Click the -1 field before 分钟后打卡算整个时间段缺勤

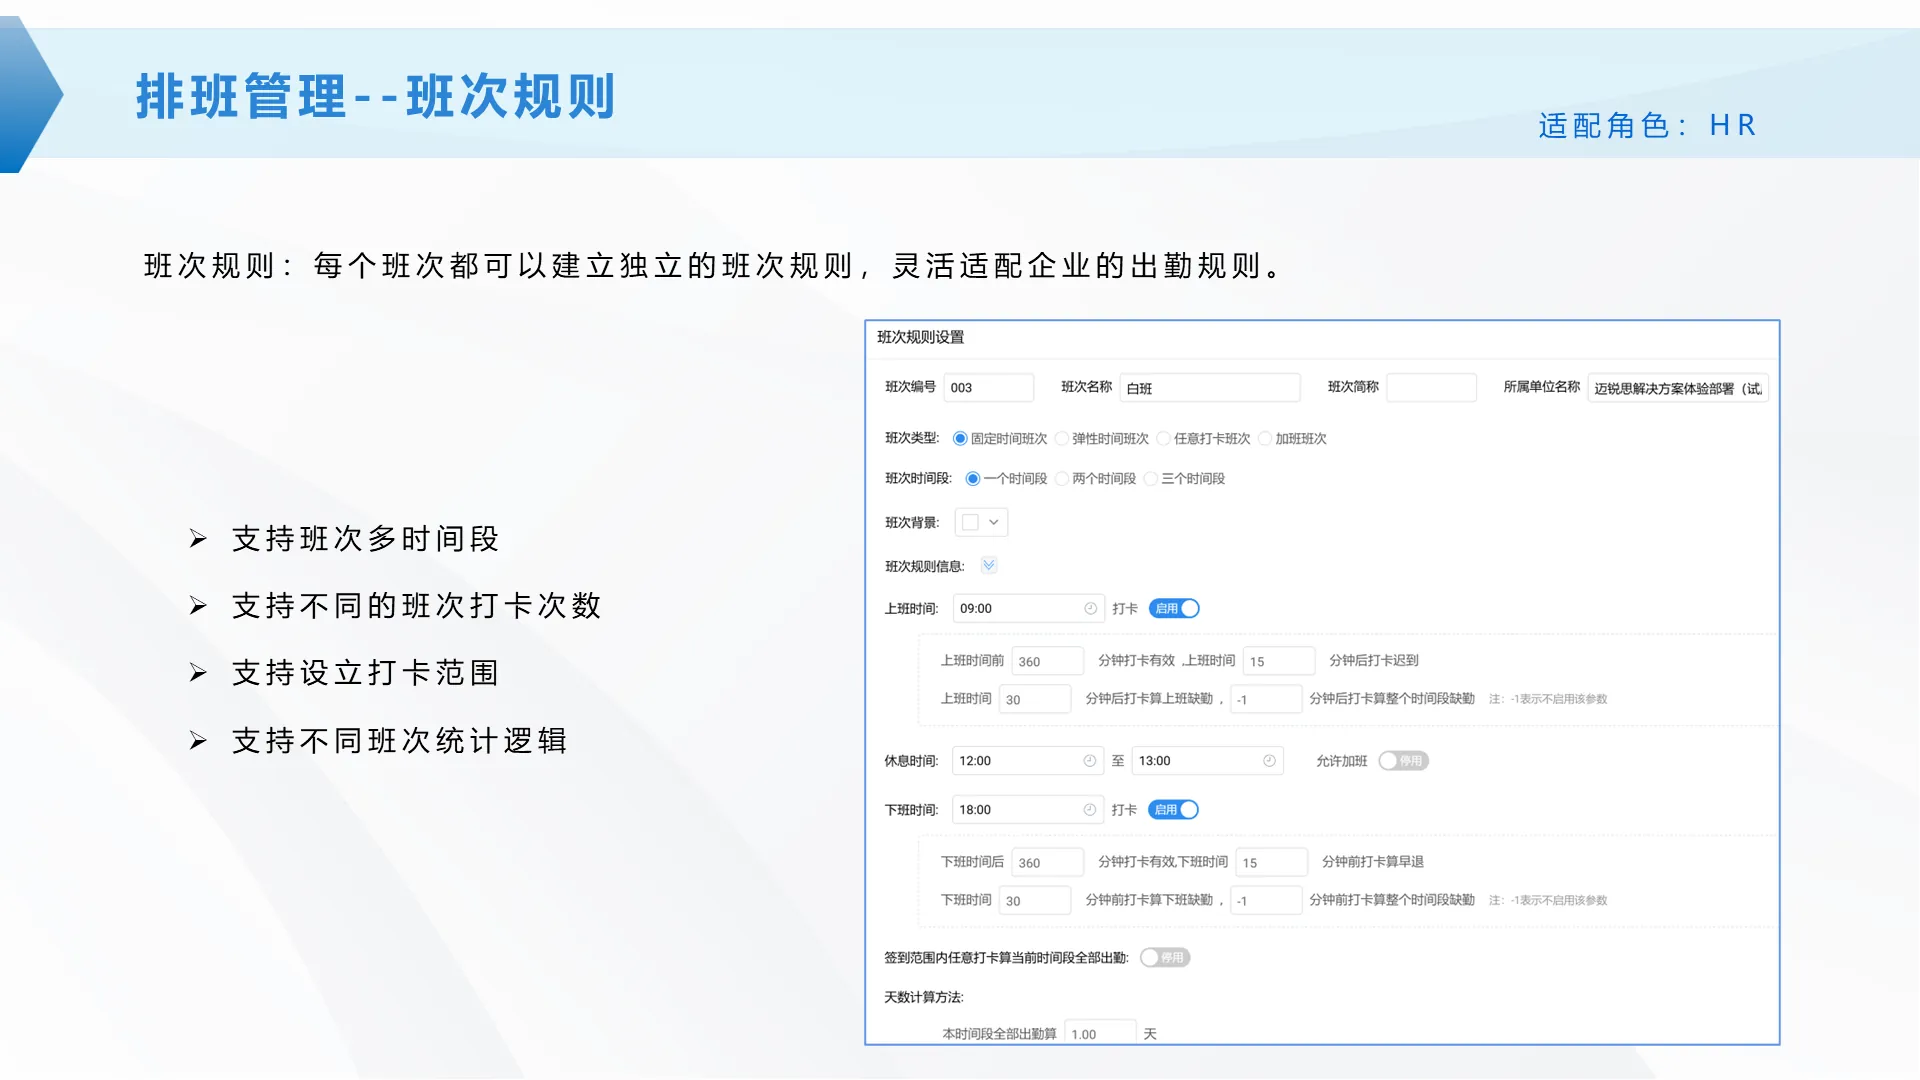coord(1266,699)
